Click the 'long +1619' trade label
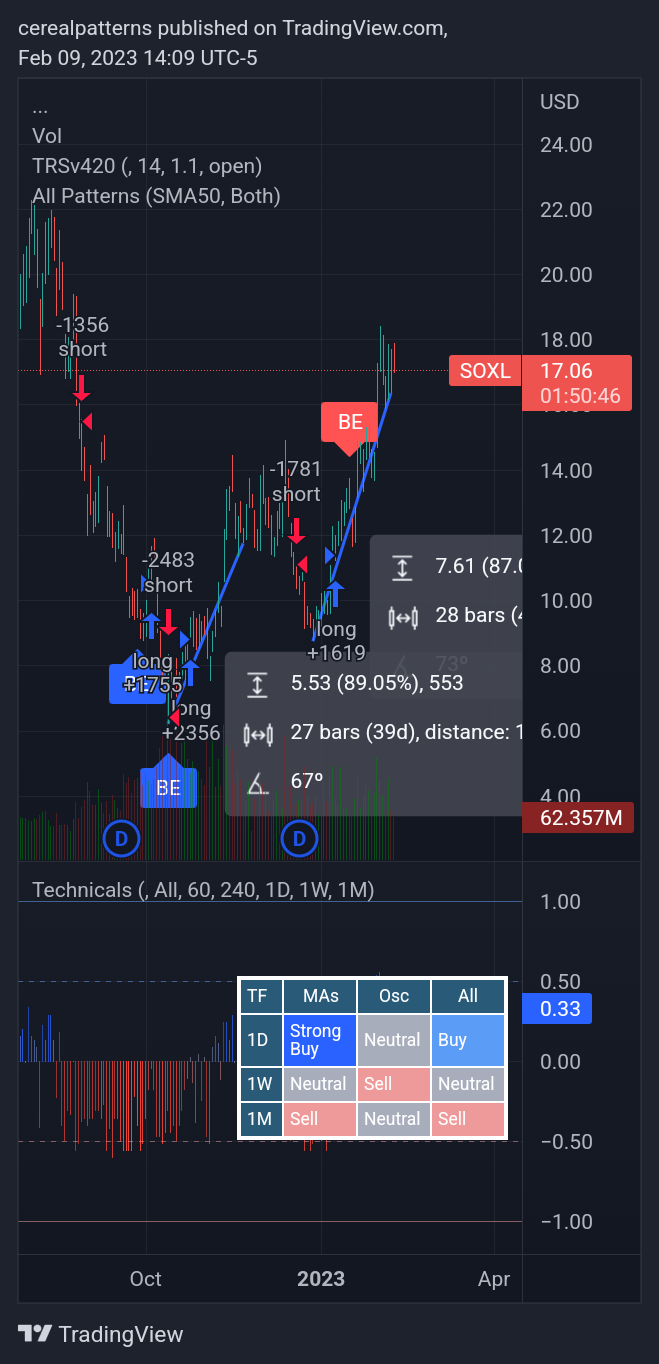 pos(336,642)
